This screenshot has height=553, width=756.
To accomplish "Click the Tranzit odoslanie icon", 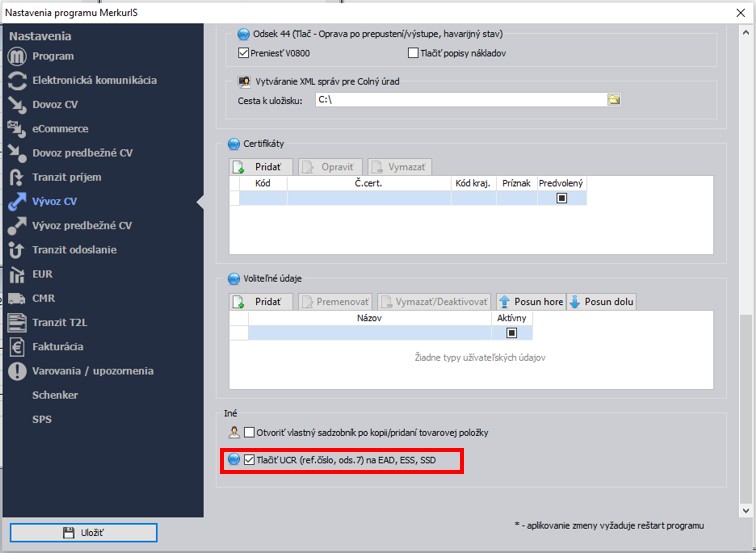I will coord(17,250).
